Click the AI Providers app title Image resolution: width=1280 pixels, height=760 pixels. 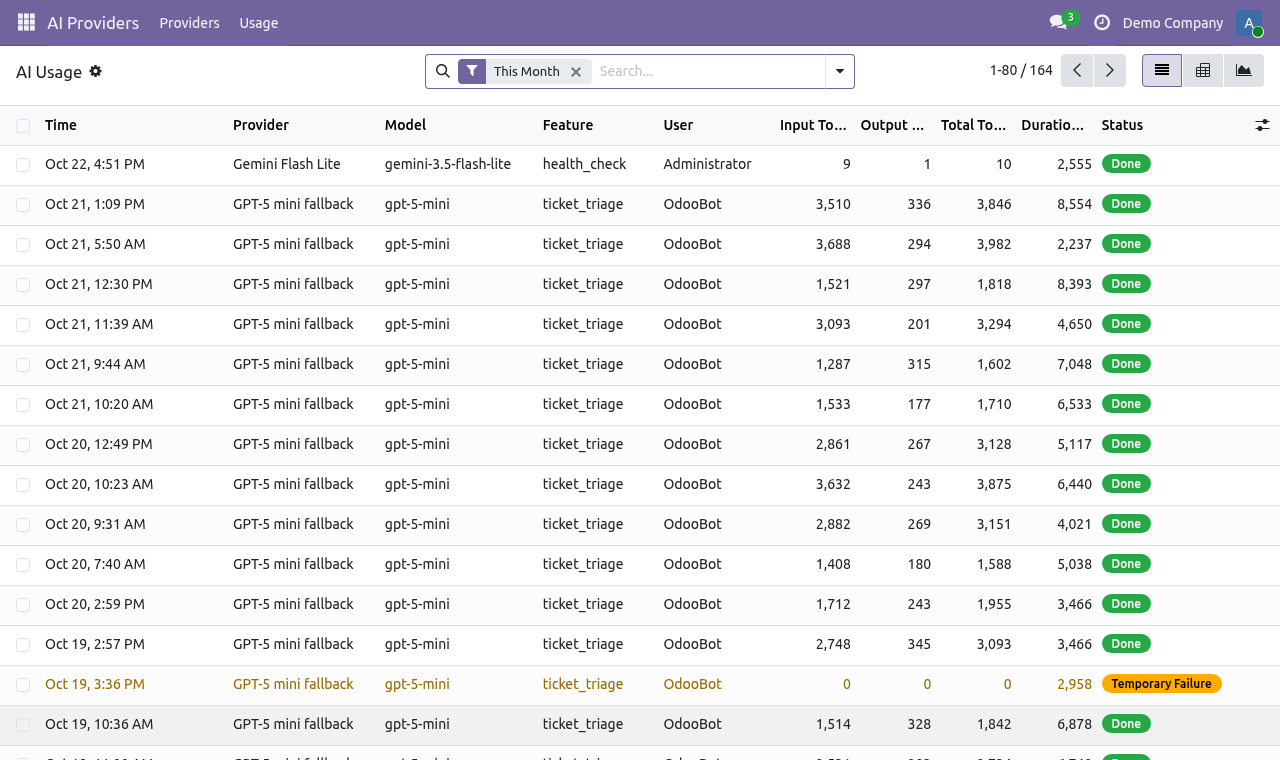(93, 23)
